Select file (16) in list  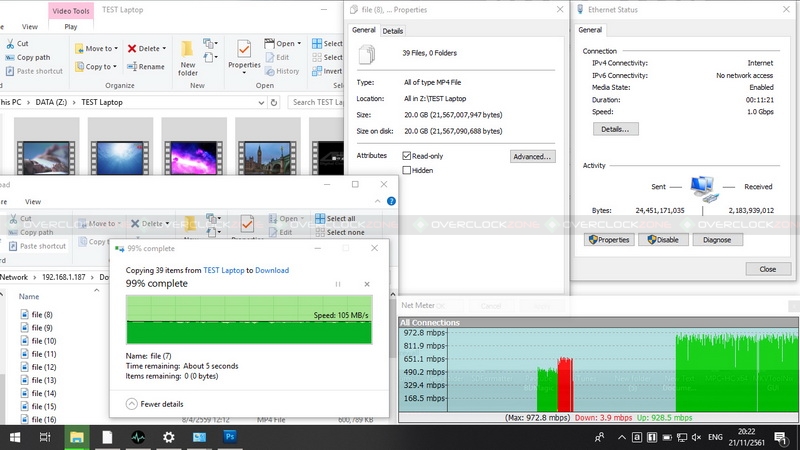point(39,419)
